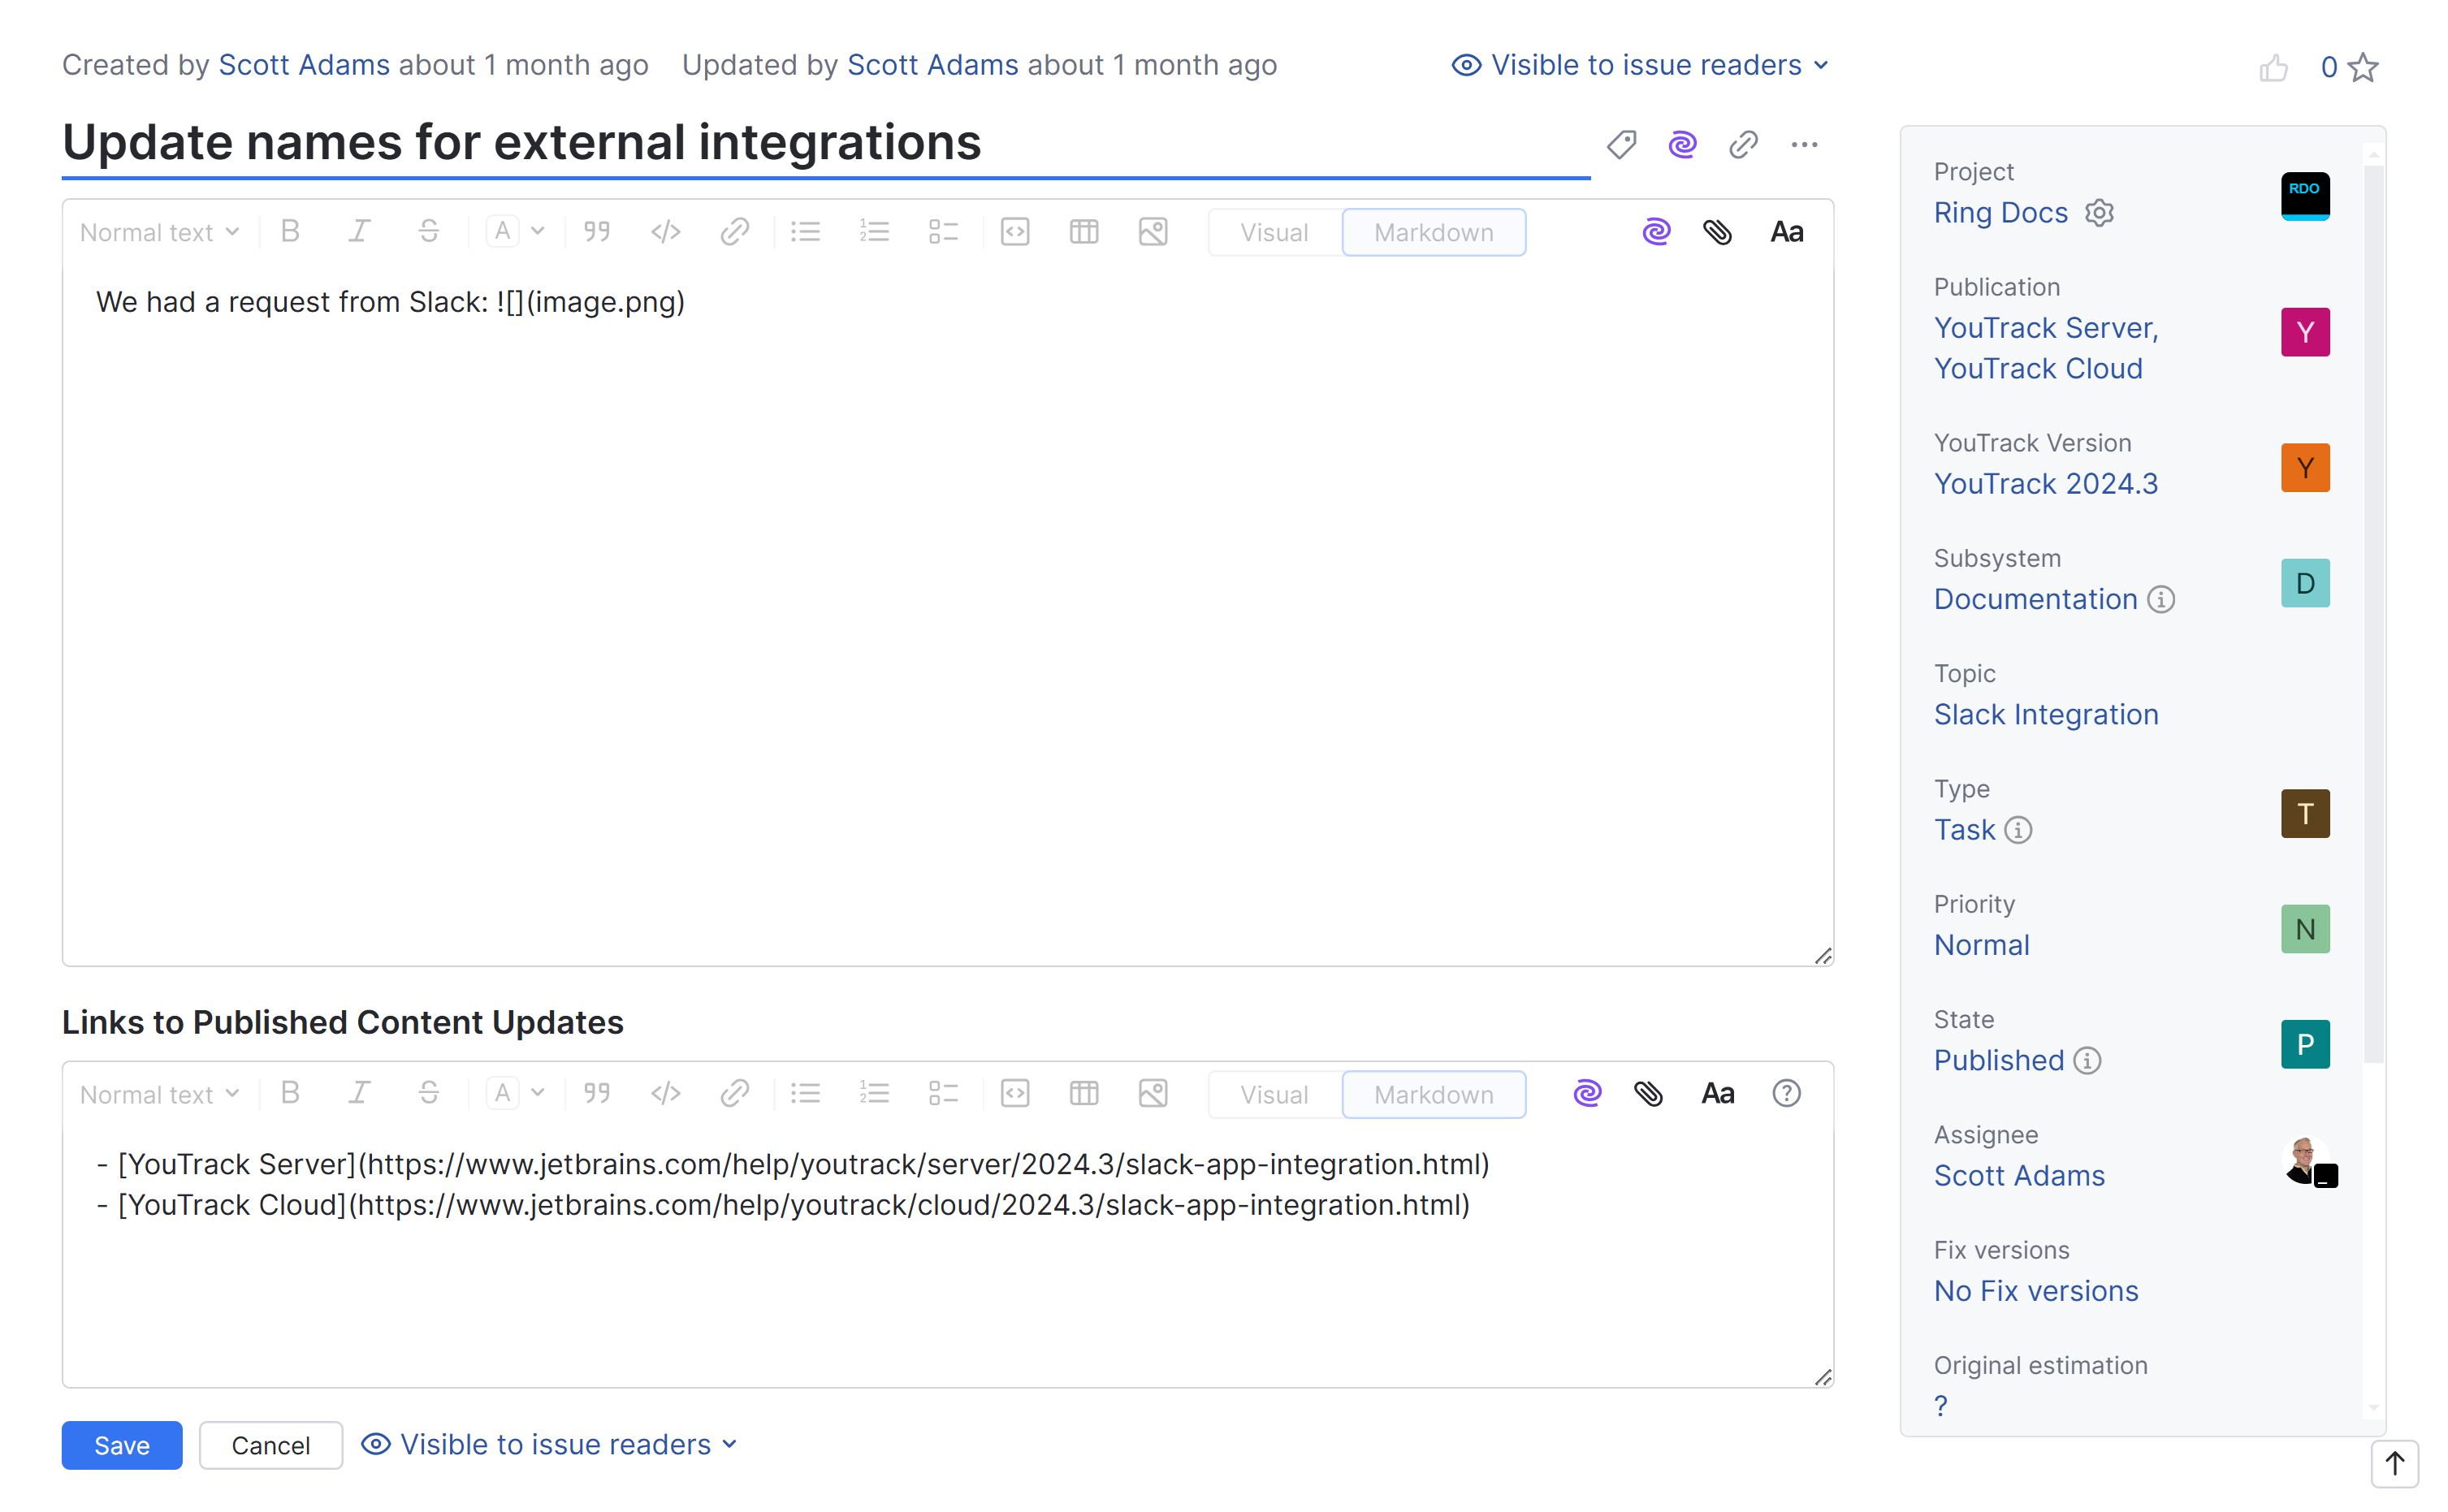Image resolution: width=2448 pixels, height=1512 pixels.
Task: Toggle the checklist option in the toolbar
Action: pos(943,231)
